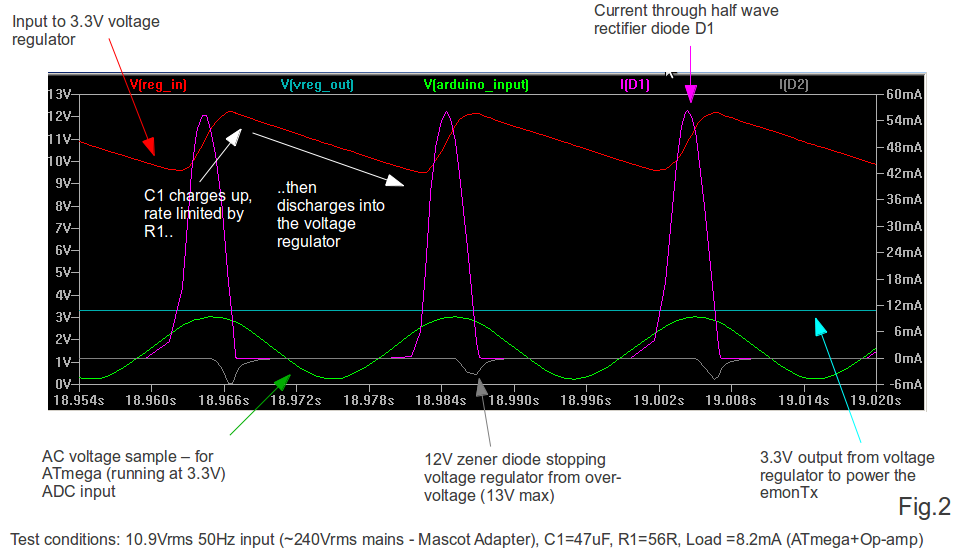Click the 19.014s time axis label
Viewport: 961px width, 557px height.
point(803,400)
